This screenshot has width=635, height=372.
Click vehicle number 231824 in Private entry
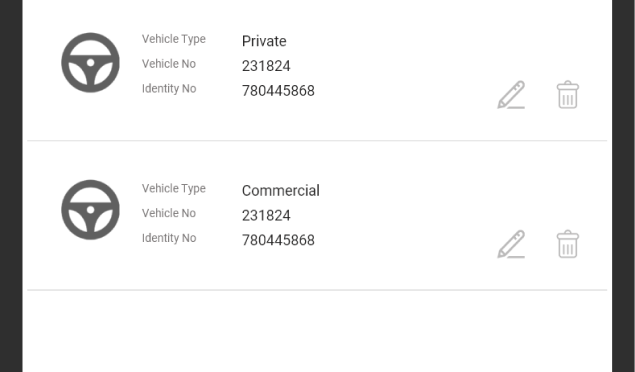266,66
